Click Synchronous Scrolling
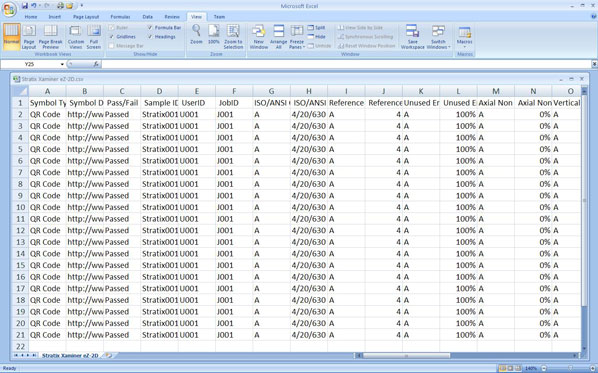 [x=365, y=37]
